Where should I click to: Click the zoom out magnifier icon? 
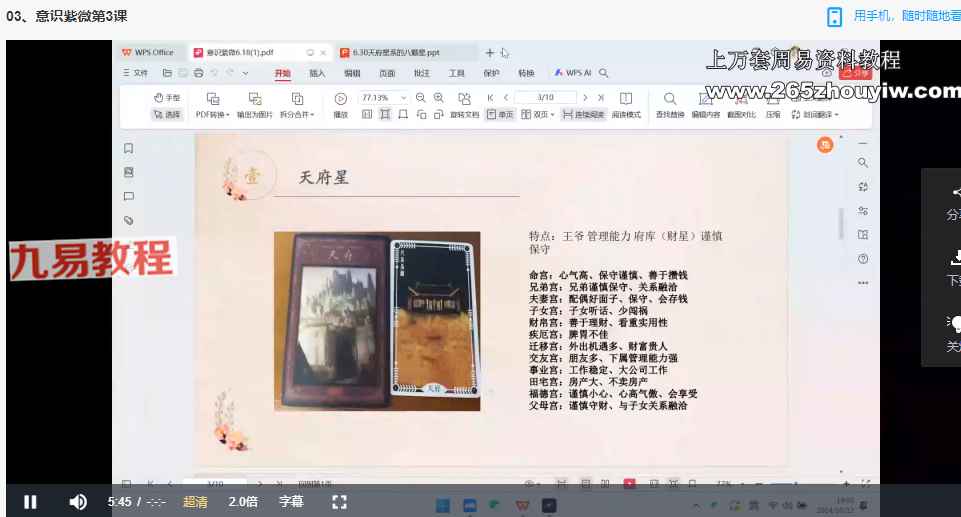pyautogui.click(x=421, y=98)
